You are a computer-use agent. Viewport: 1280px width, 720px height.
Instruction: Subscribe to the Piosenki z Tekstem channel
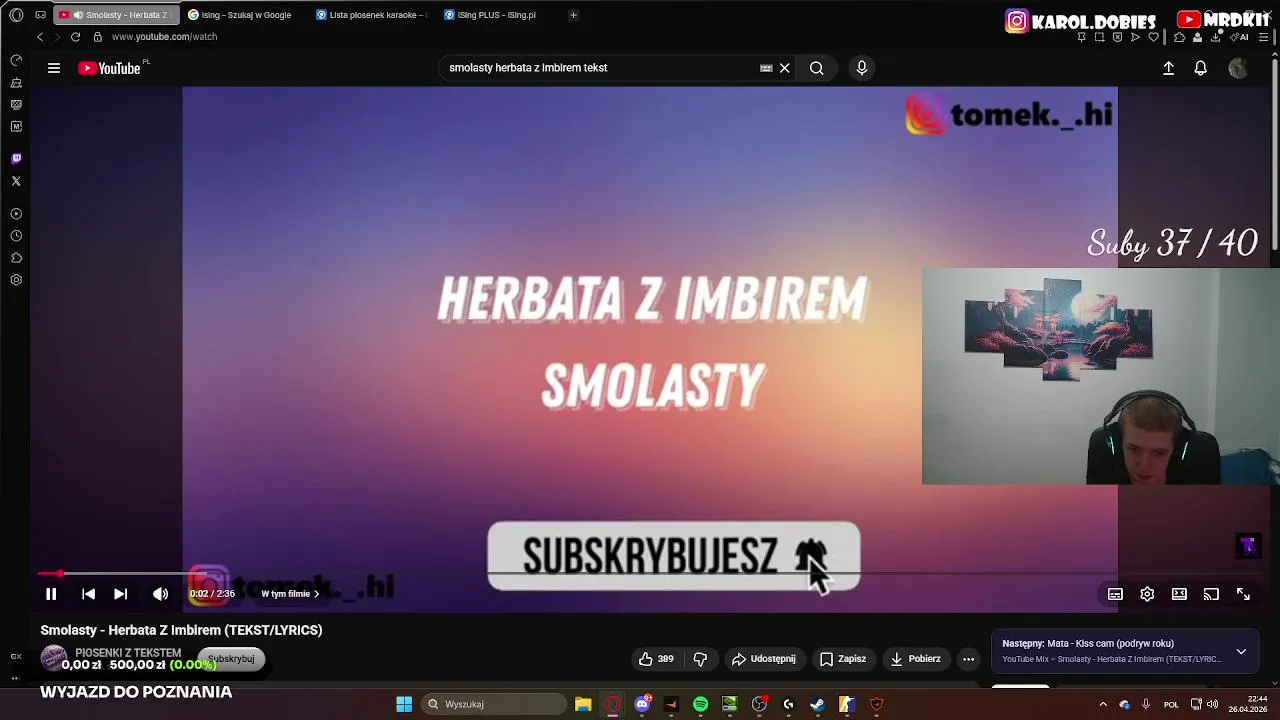coord(231,659)
